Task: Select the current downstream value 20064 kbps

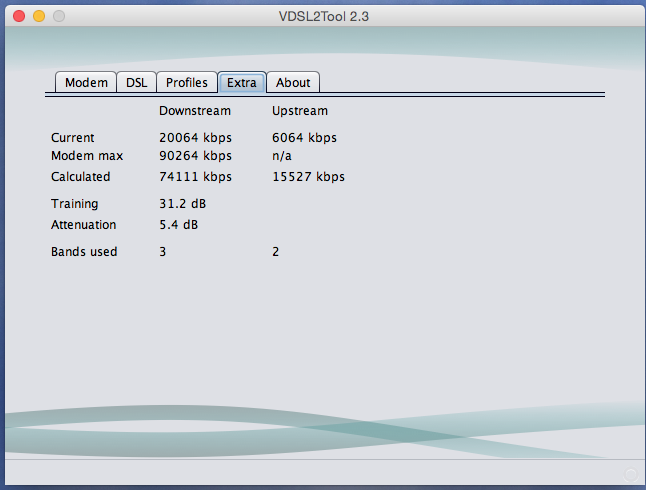Action: coord(195,138)
